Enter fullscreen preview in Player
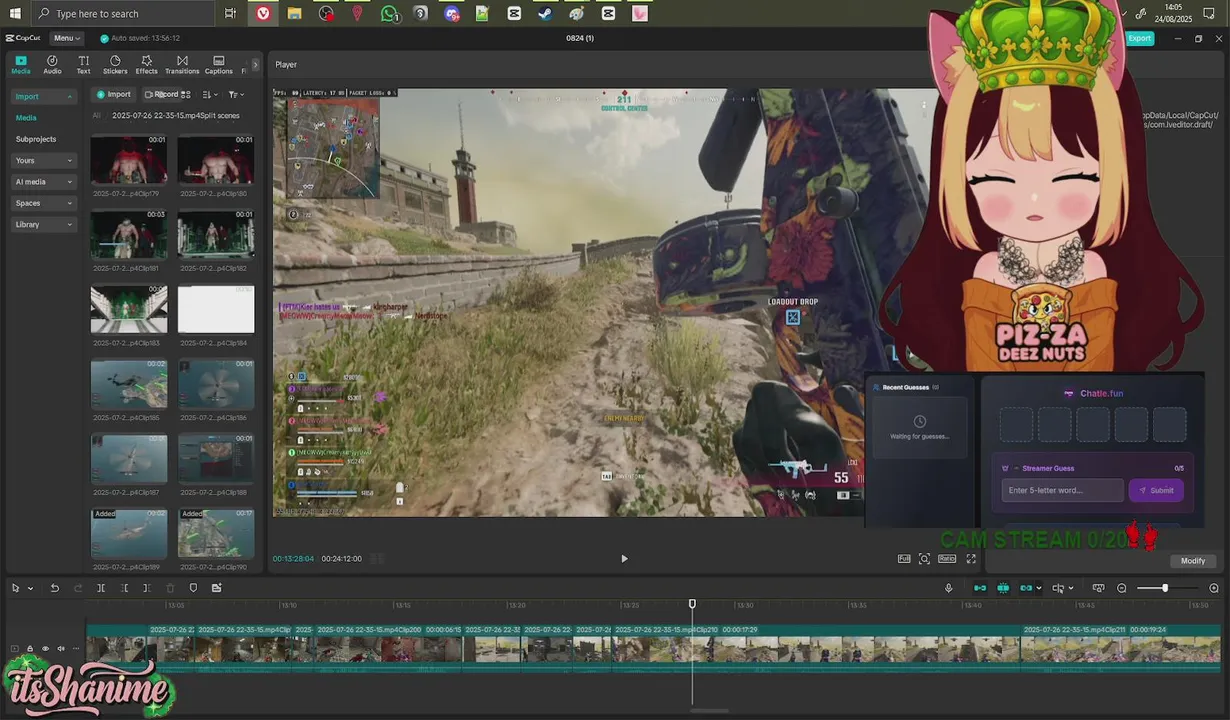Viewport: 1230px width, 720px height. pyautogui.click(x=971, y=559)
